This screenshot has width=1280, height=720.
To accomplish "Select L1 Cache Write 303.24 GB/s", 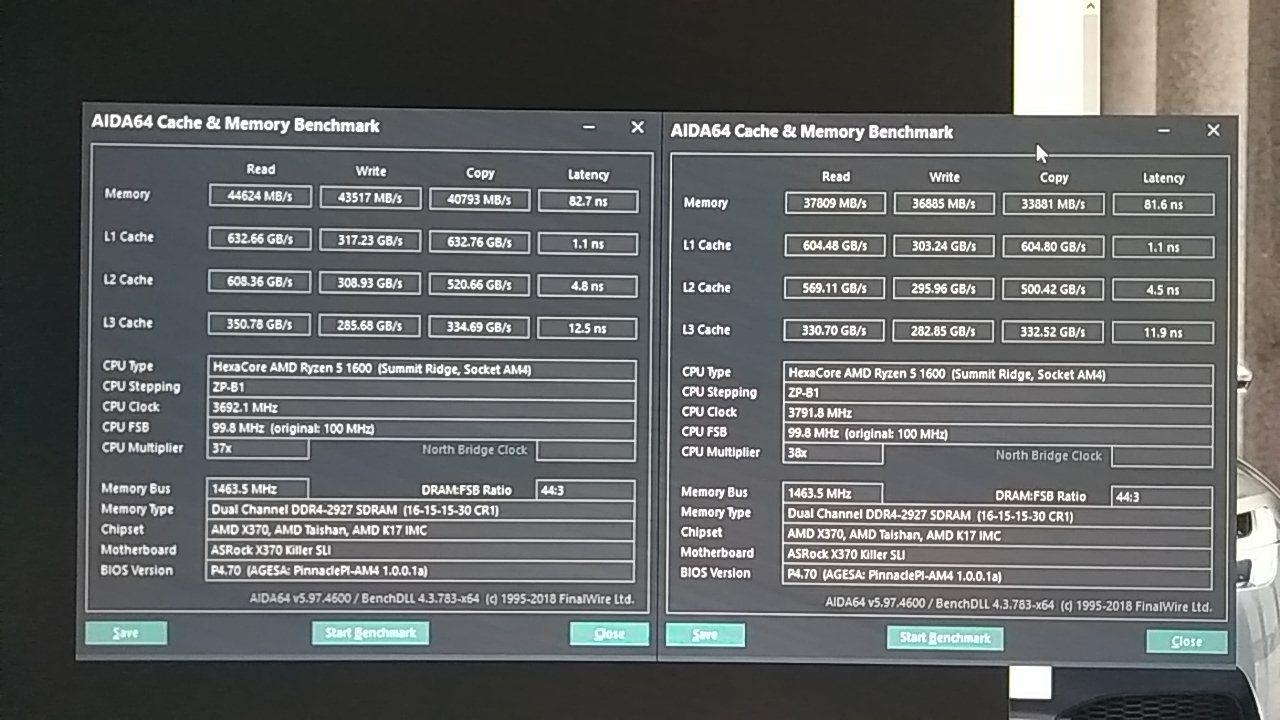I will pyautogui.click(x=944, y=247).
